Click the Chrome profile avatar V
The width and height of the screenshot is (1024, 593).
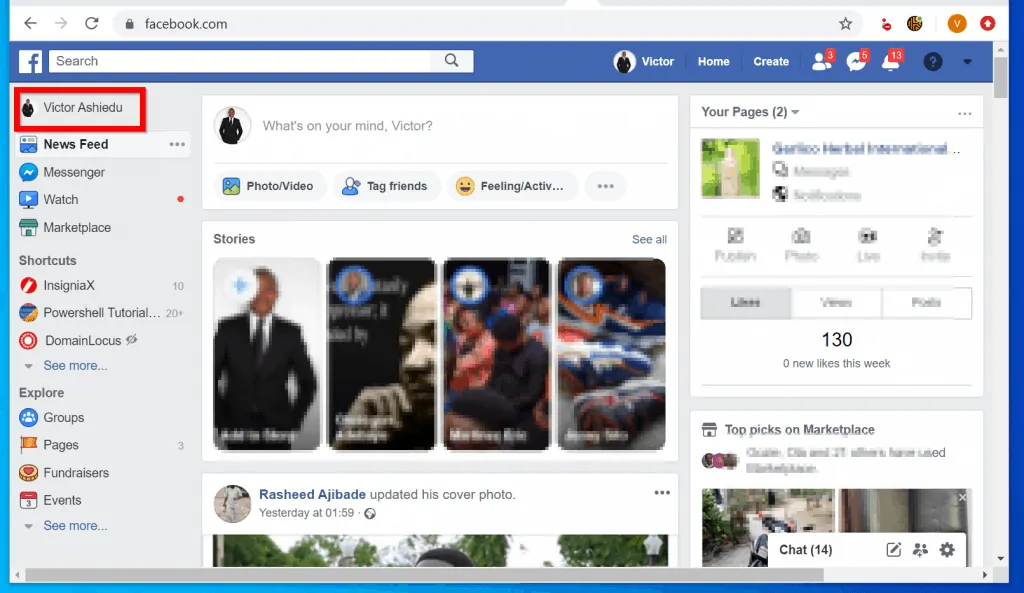point(957,24)
